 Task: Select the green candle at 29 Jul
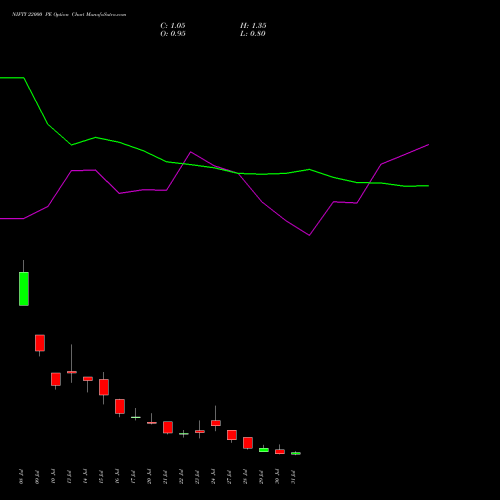point(264,450)
